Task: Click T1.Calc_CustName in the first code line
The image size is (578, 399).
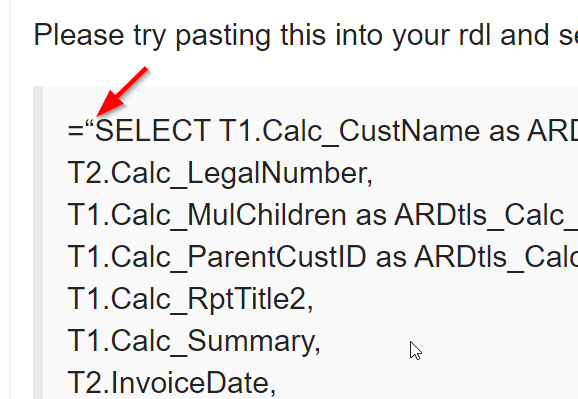Action: tap(349, 132)
